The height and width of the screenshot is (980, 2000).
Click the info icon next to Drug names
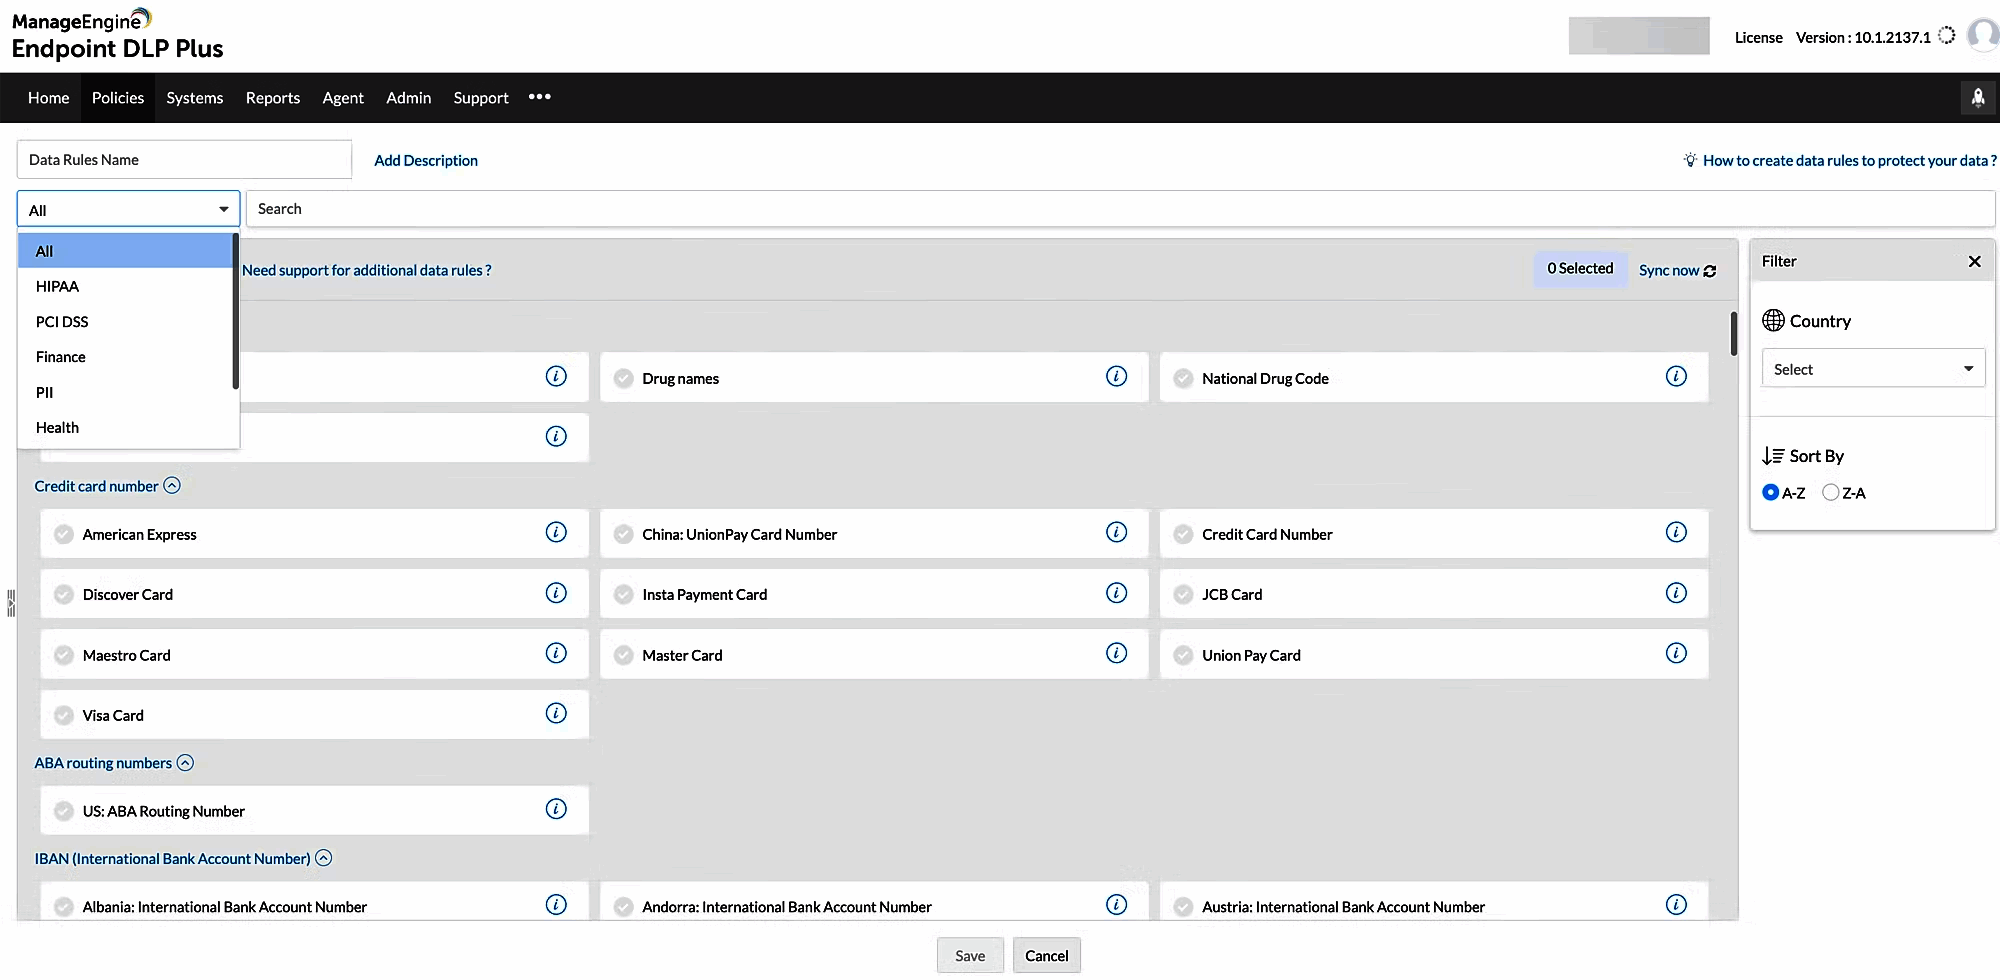click(1116, 377)
